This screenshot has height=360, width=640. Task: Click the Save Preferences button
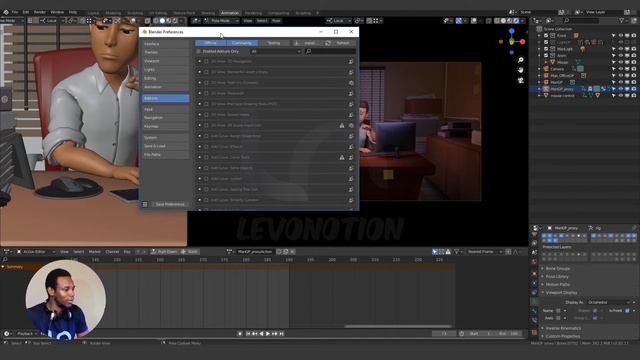(x=170, y=204)
